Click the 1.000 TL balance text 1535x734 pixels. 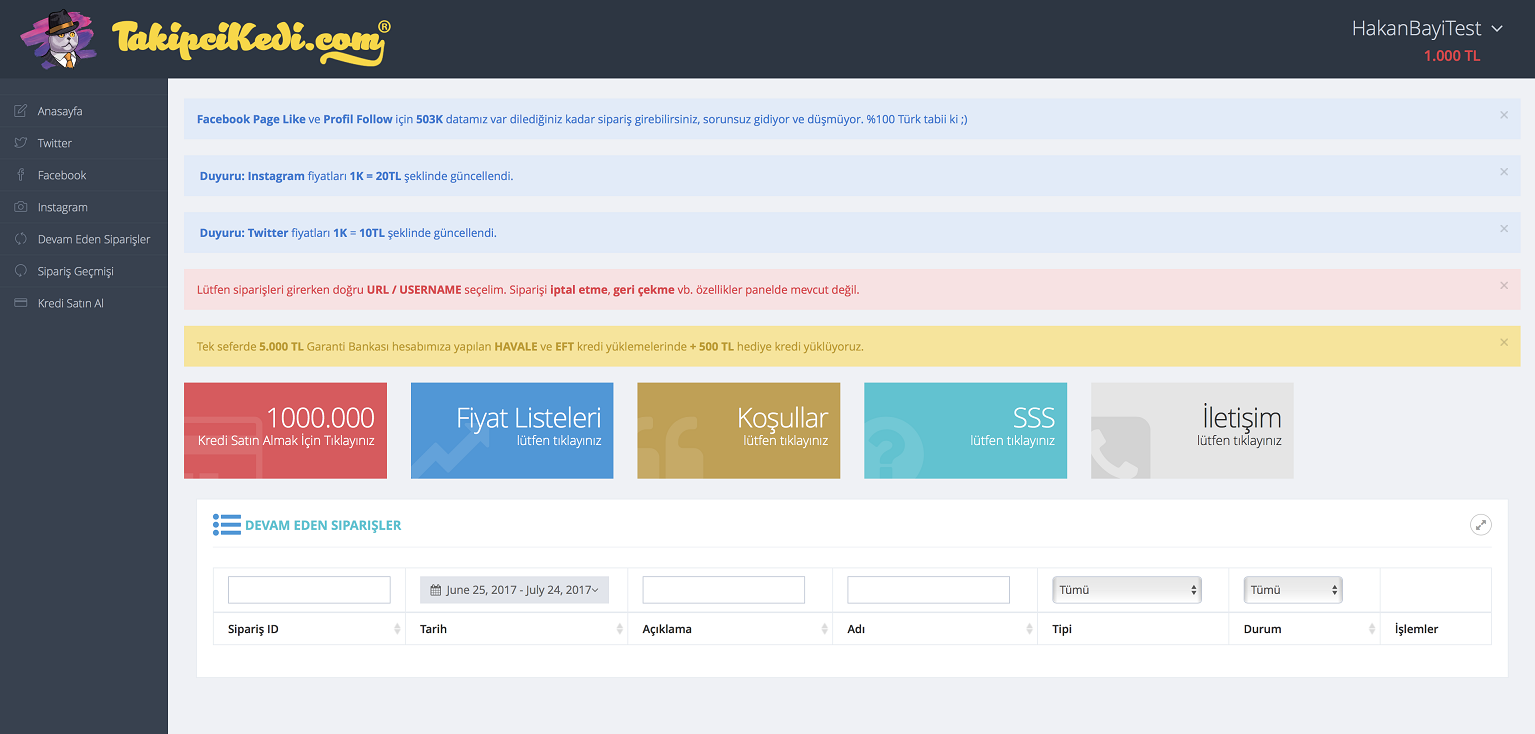click(x=1452, y=56)
